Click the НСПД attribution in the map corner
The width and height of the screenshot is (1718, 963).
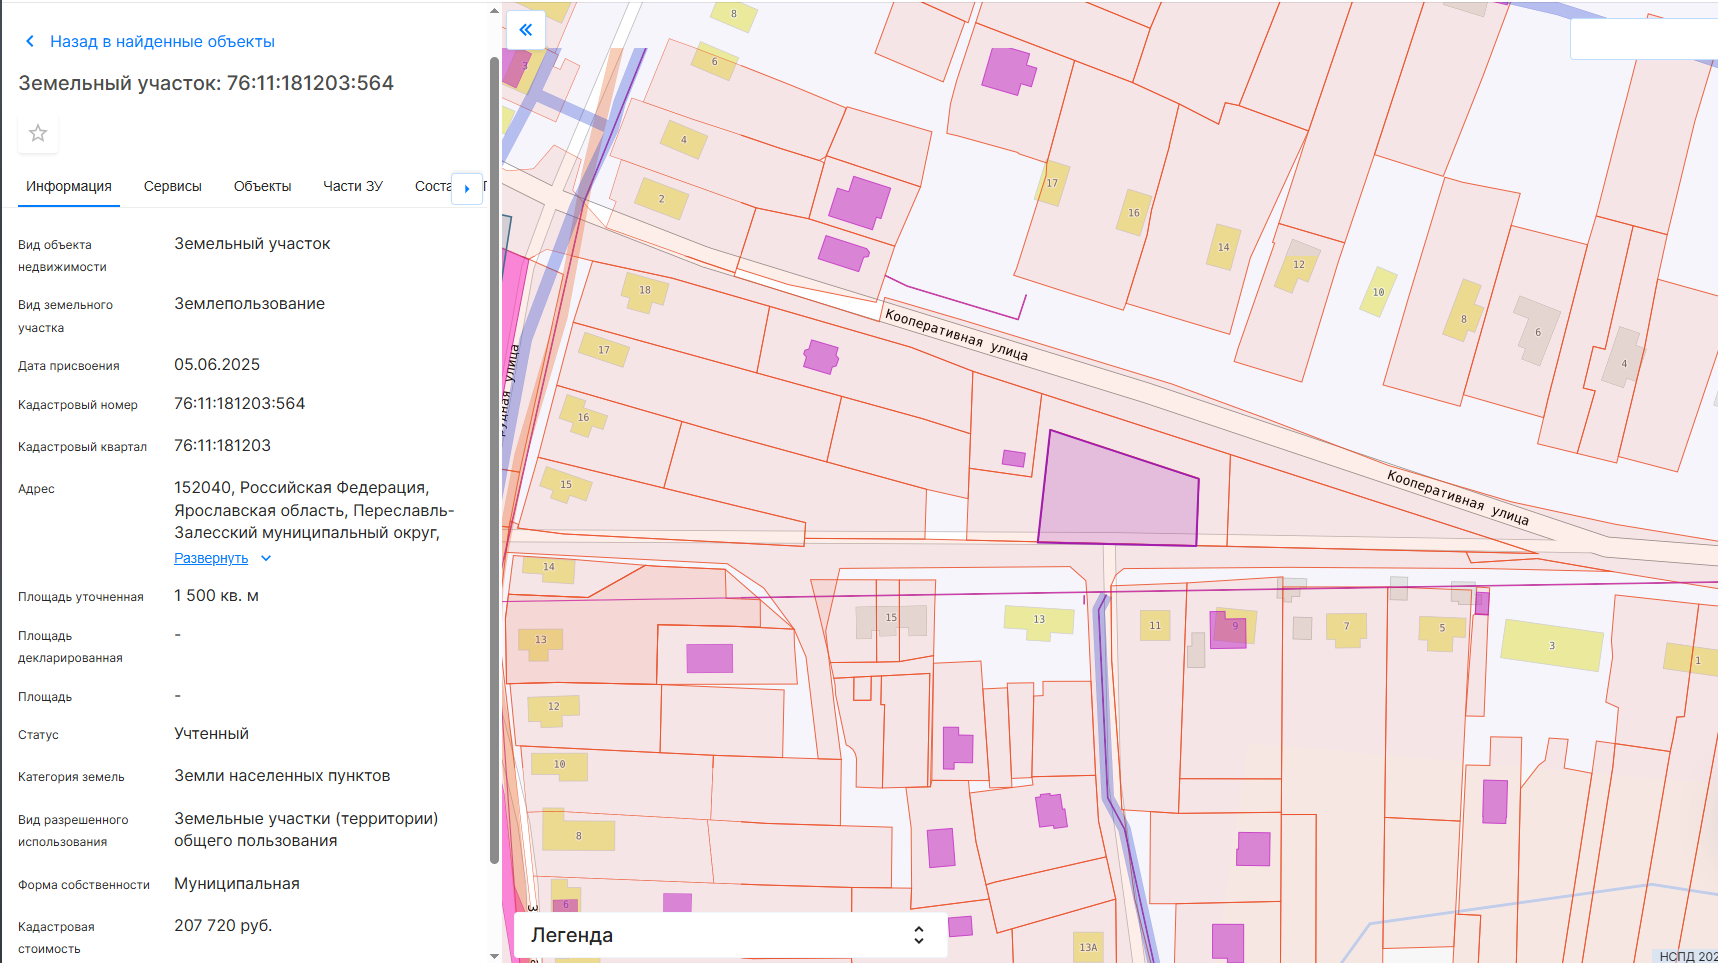1687,956
